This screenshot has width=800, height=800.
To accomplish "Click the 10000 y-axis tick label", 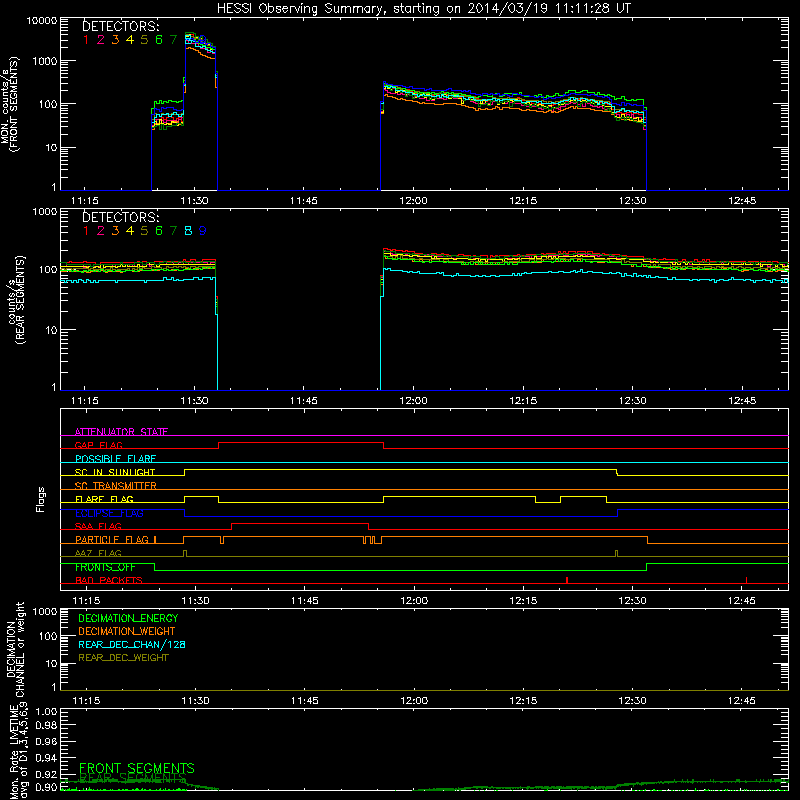I will click(42, 21).
